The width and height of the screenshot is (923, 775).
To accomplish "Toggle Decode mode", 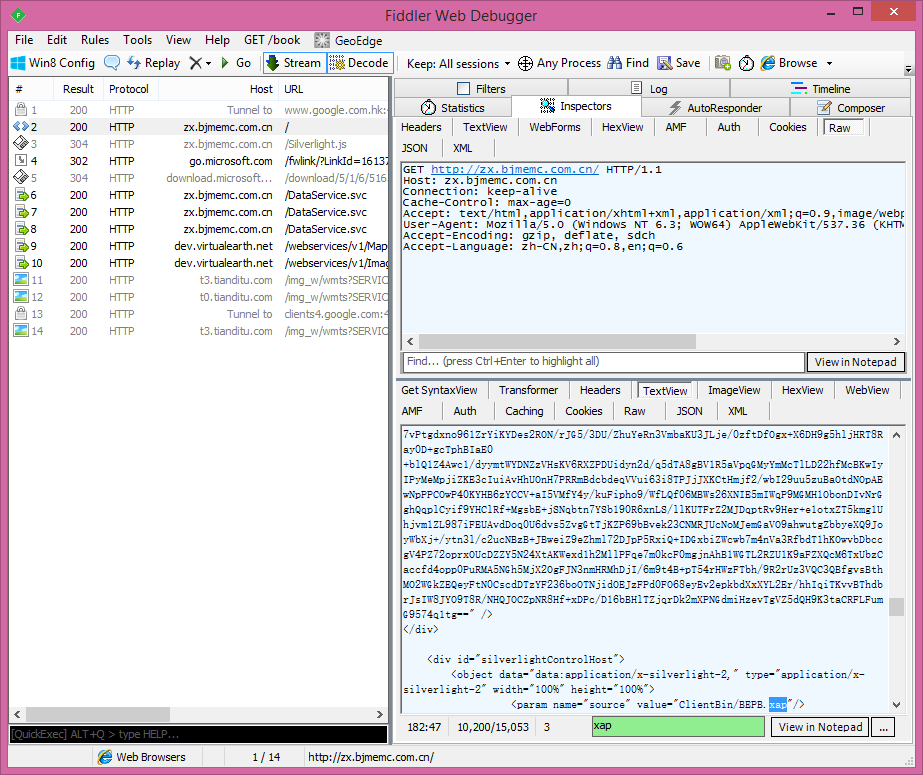I will coord(359,63).
